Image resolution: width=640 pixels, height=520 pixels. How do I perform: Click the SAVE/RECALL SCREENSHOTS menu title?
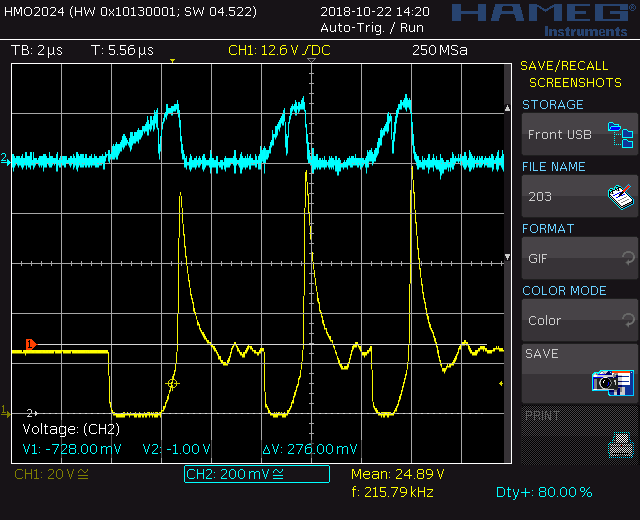(571, 74)
